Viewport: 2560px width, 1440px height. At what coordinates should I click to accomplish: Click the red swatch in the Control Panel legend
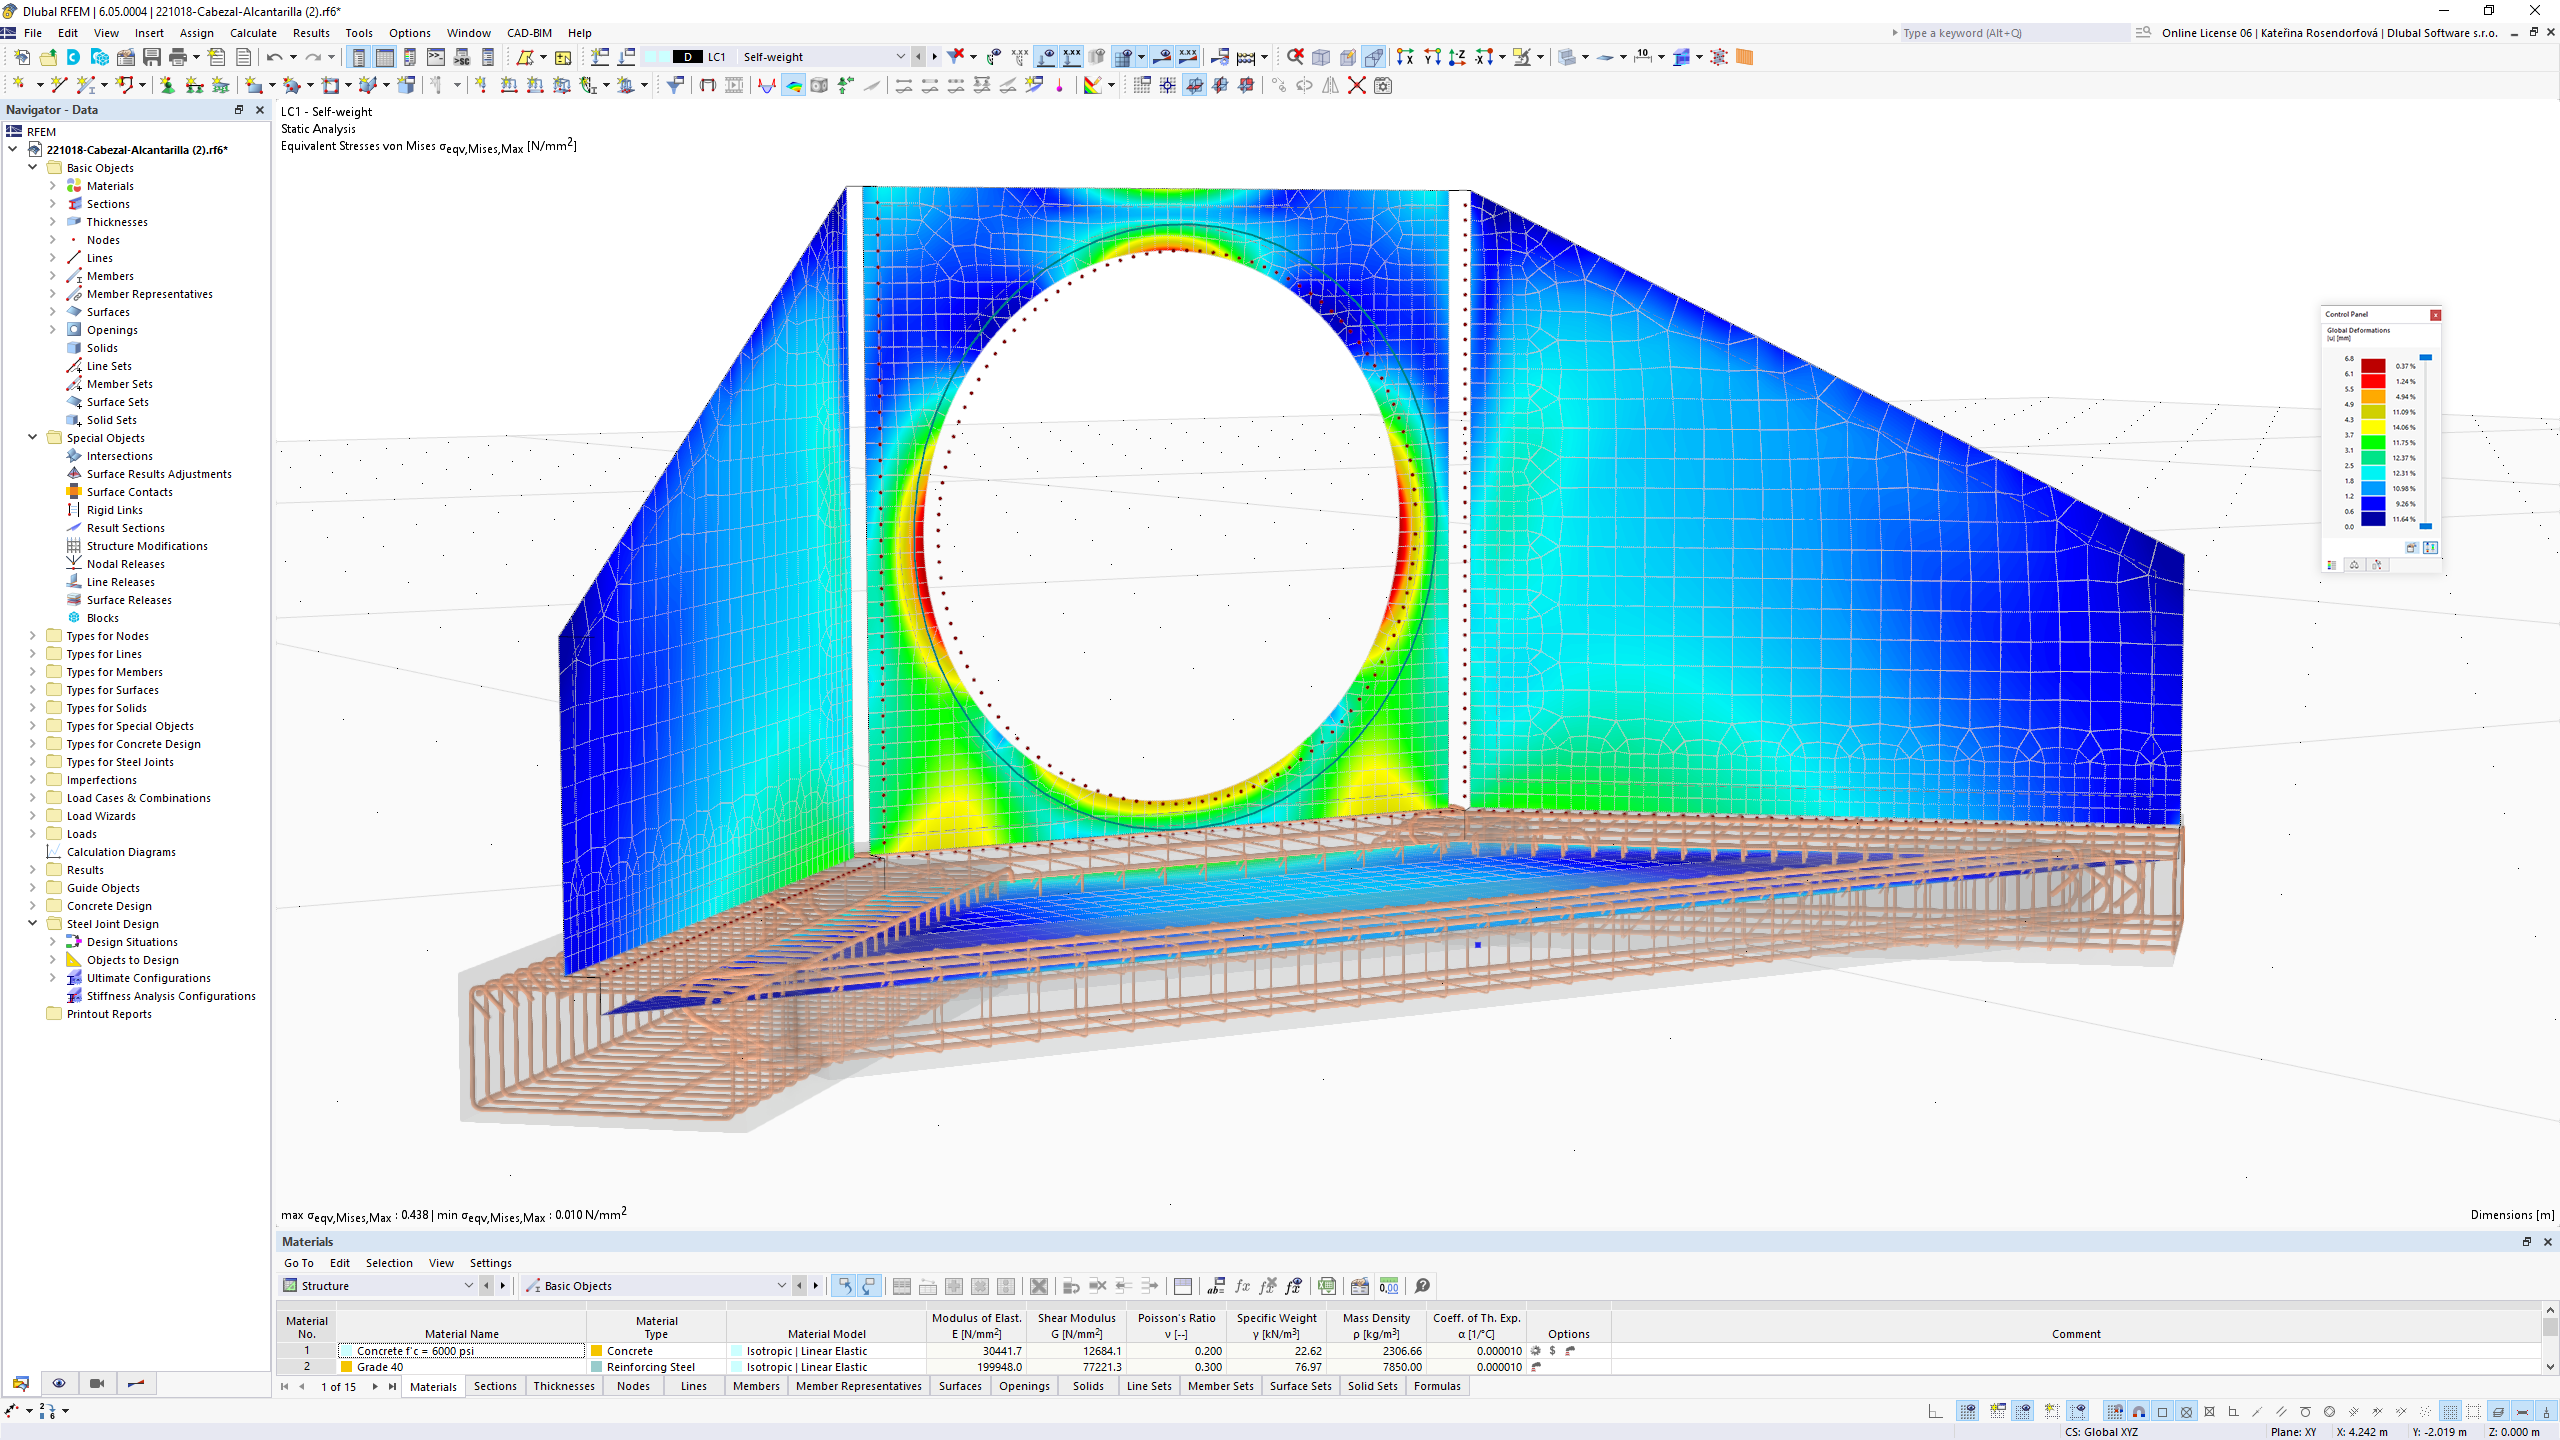point(2373,381)
